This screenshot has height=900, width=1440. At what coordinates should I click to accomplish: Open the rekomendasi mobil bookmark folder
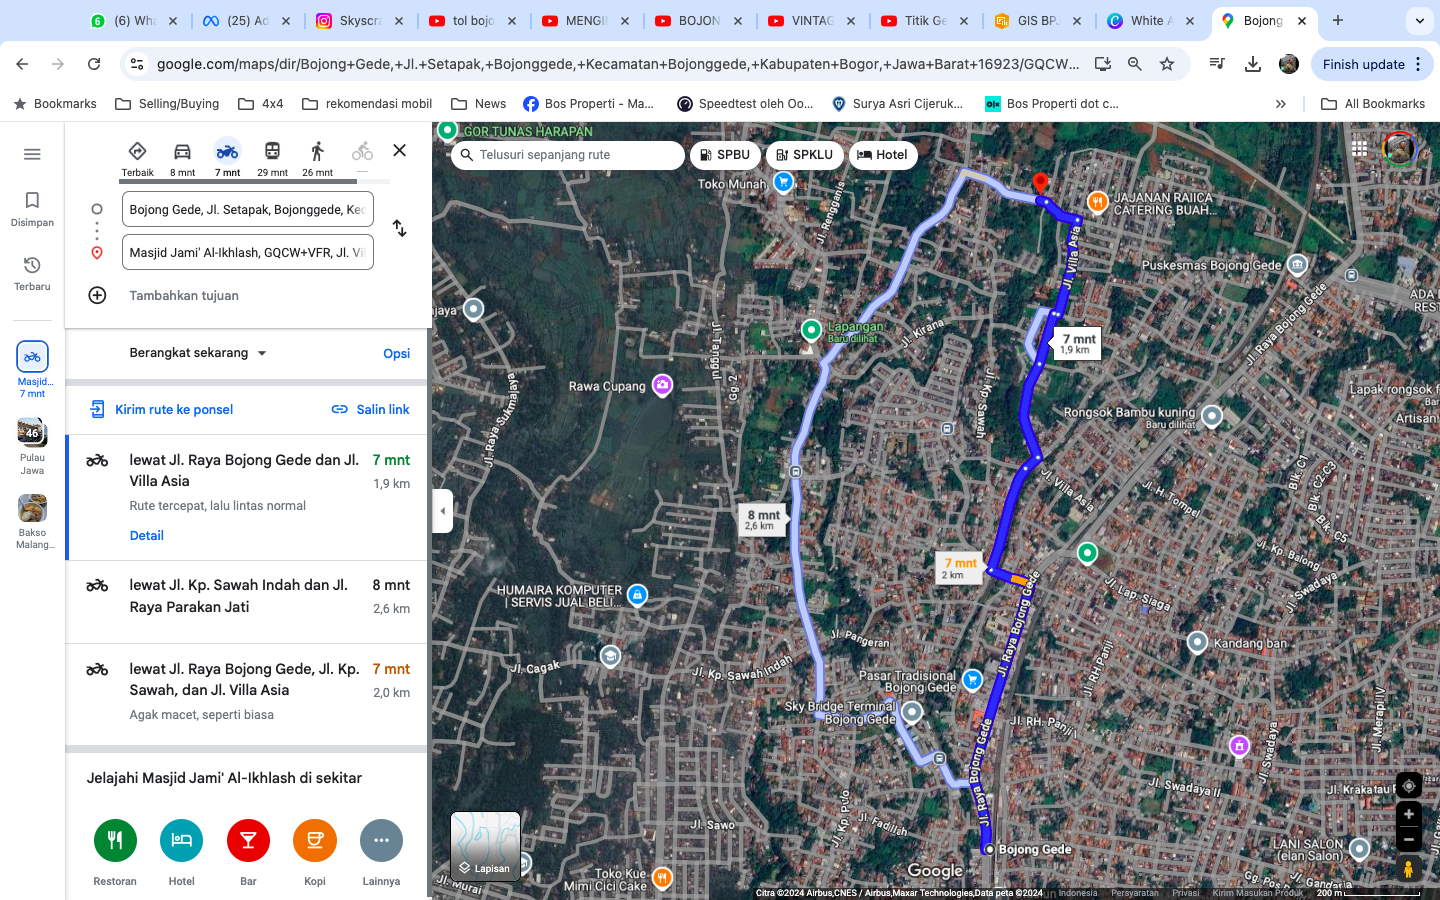[367, 104]
